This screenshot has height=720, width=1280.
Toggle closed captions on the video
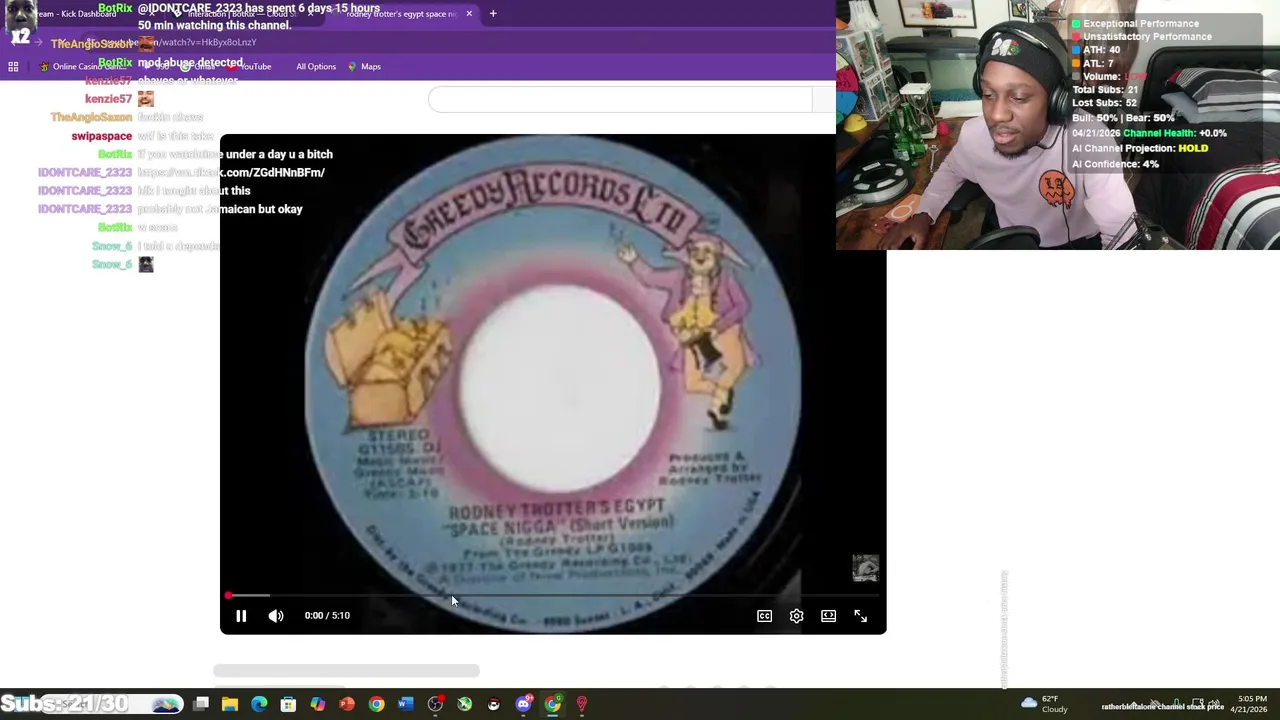764,616
